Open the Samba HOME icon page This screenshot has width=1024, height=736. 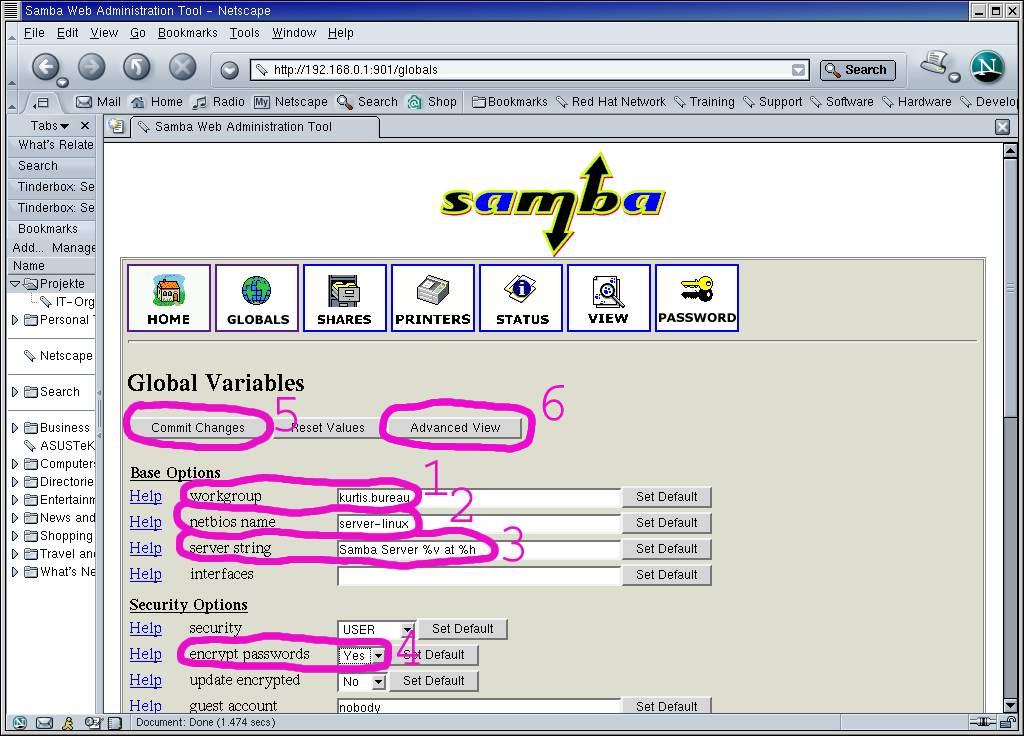[168, 297]
